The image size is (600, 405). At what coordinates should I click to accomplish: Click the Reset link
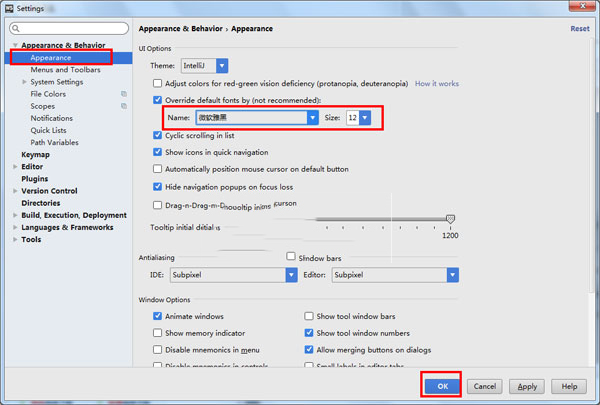(x=580, y=29)
